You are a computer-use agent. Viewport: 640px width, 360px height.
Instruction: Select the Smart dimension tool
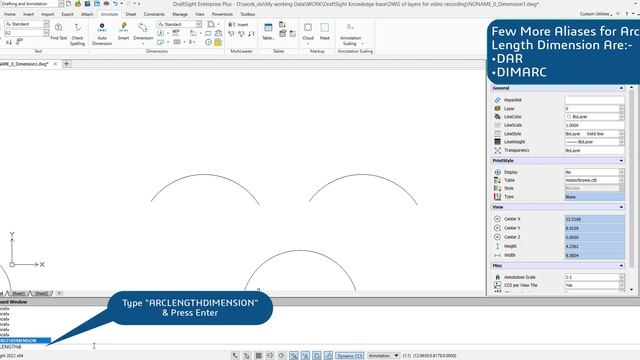tap(123, 32)
